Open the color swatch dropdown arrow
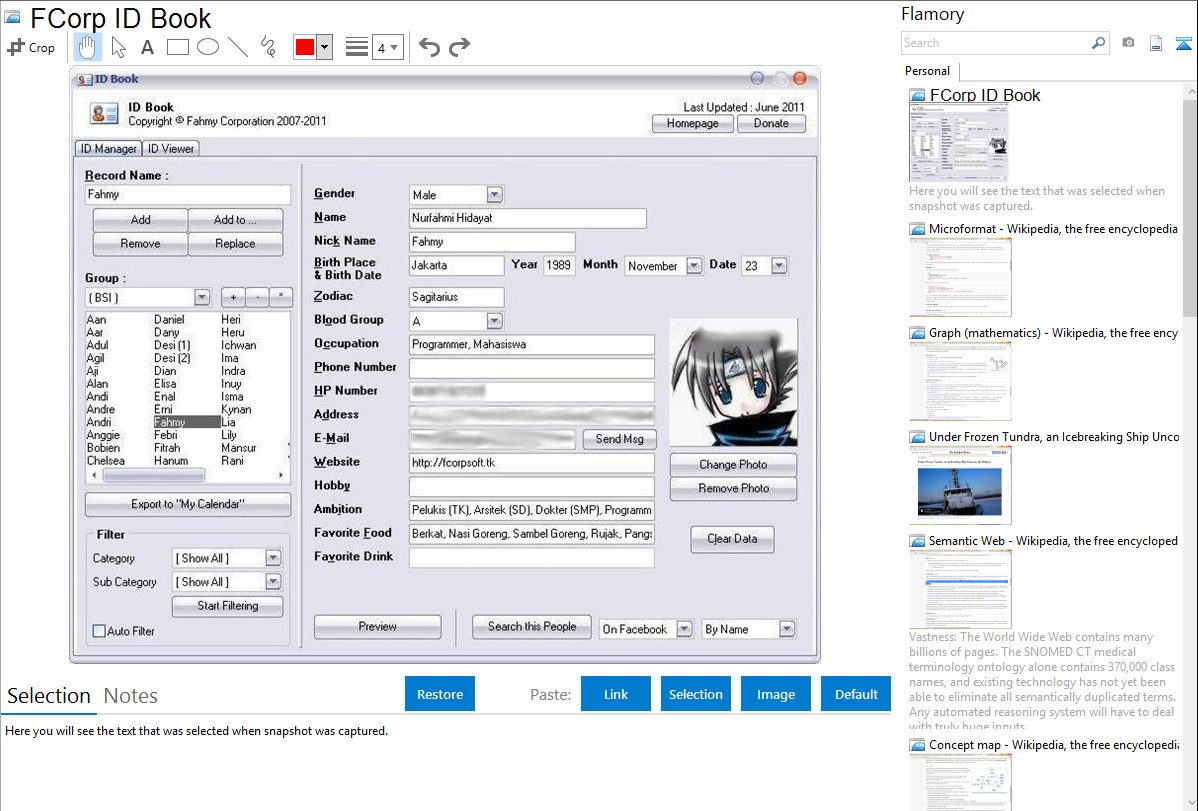This screenshot has width=1198, height=811. pos(325,47)
